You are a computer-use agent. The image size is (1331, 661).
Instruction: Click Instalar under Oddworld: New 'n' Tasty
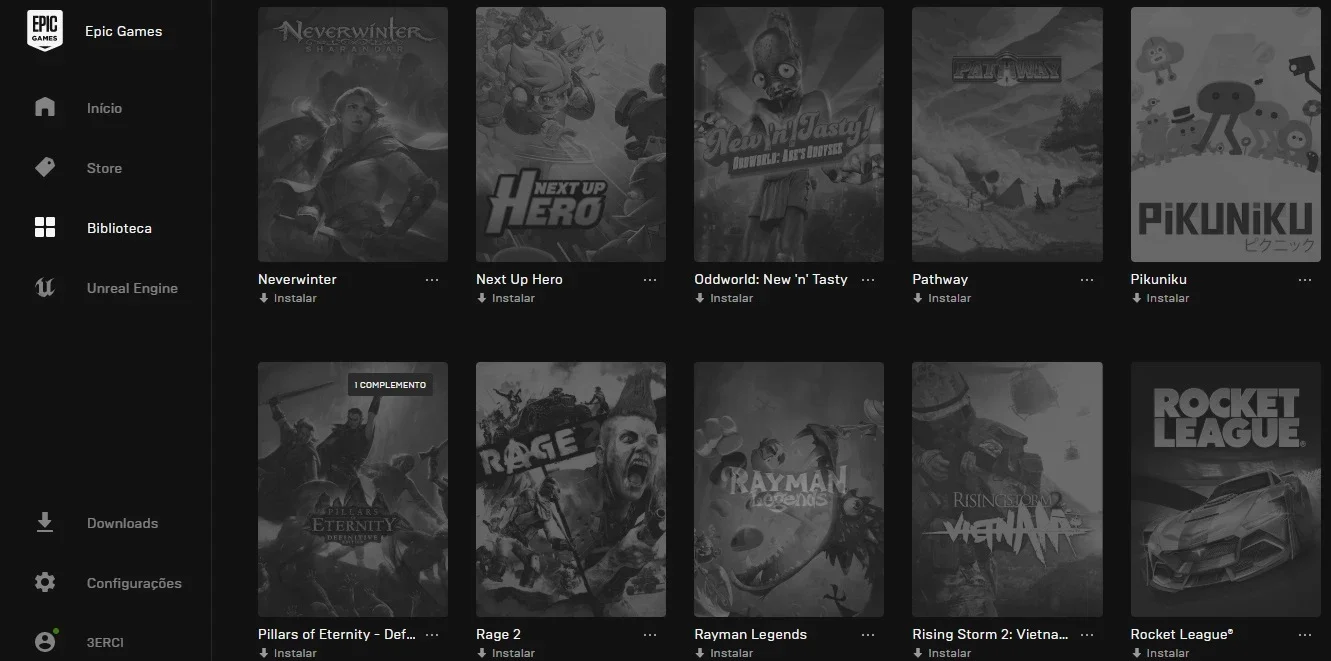click(723, 298)
